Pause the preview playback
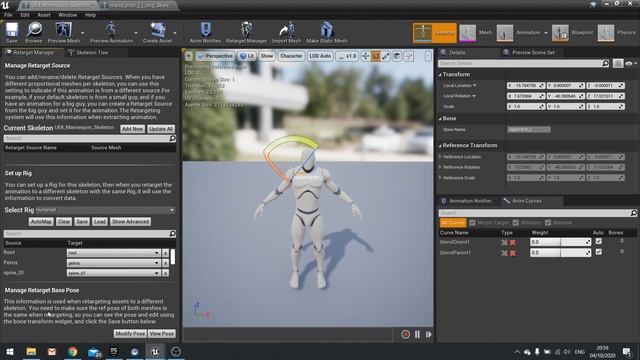640x360 pixels. pyautogui.click(x=417, y=334)
